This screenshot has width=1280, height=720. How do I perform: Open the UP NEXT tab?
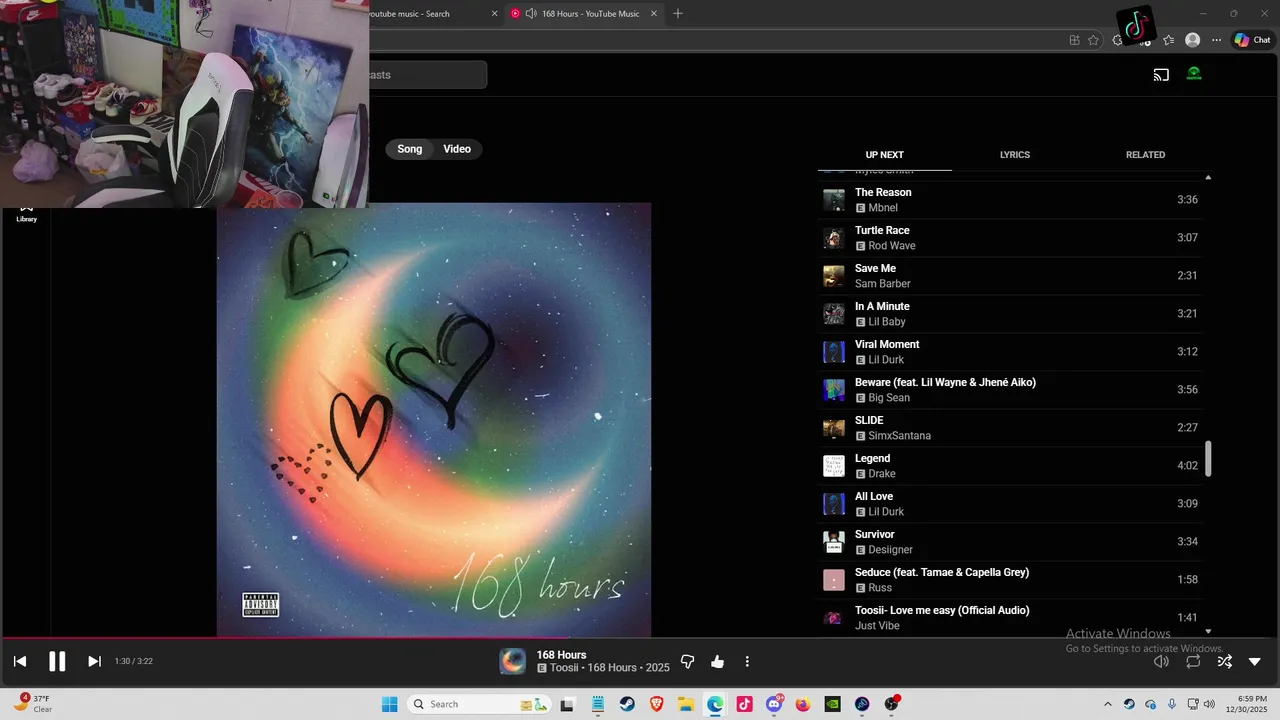pos(884,155)
